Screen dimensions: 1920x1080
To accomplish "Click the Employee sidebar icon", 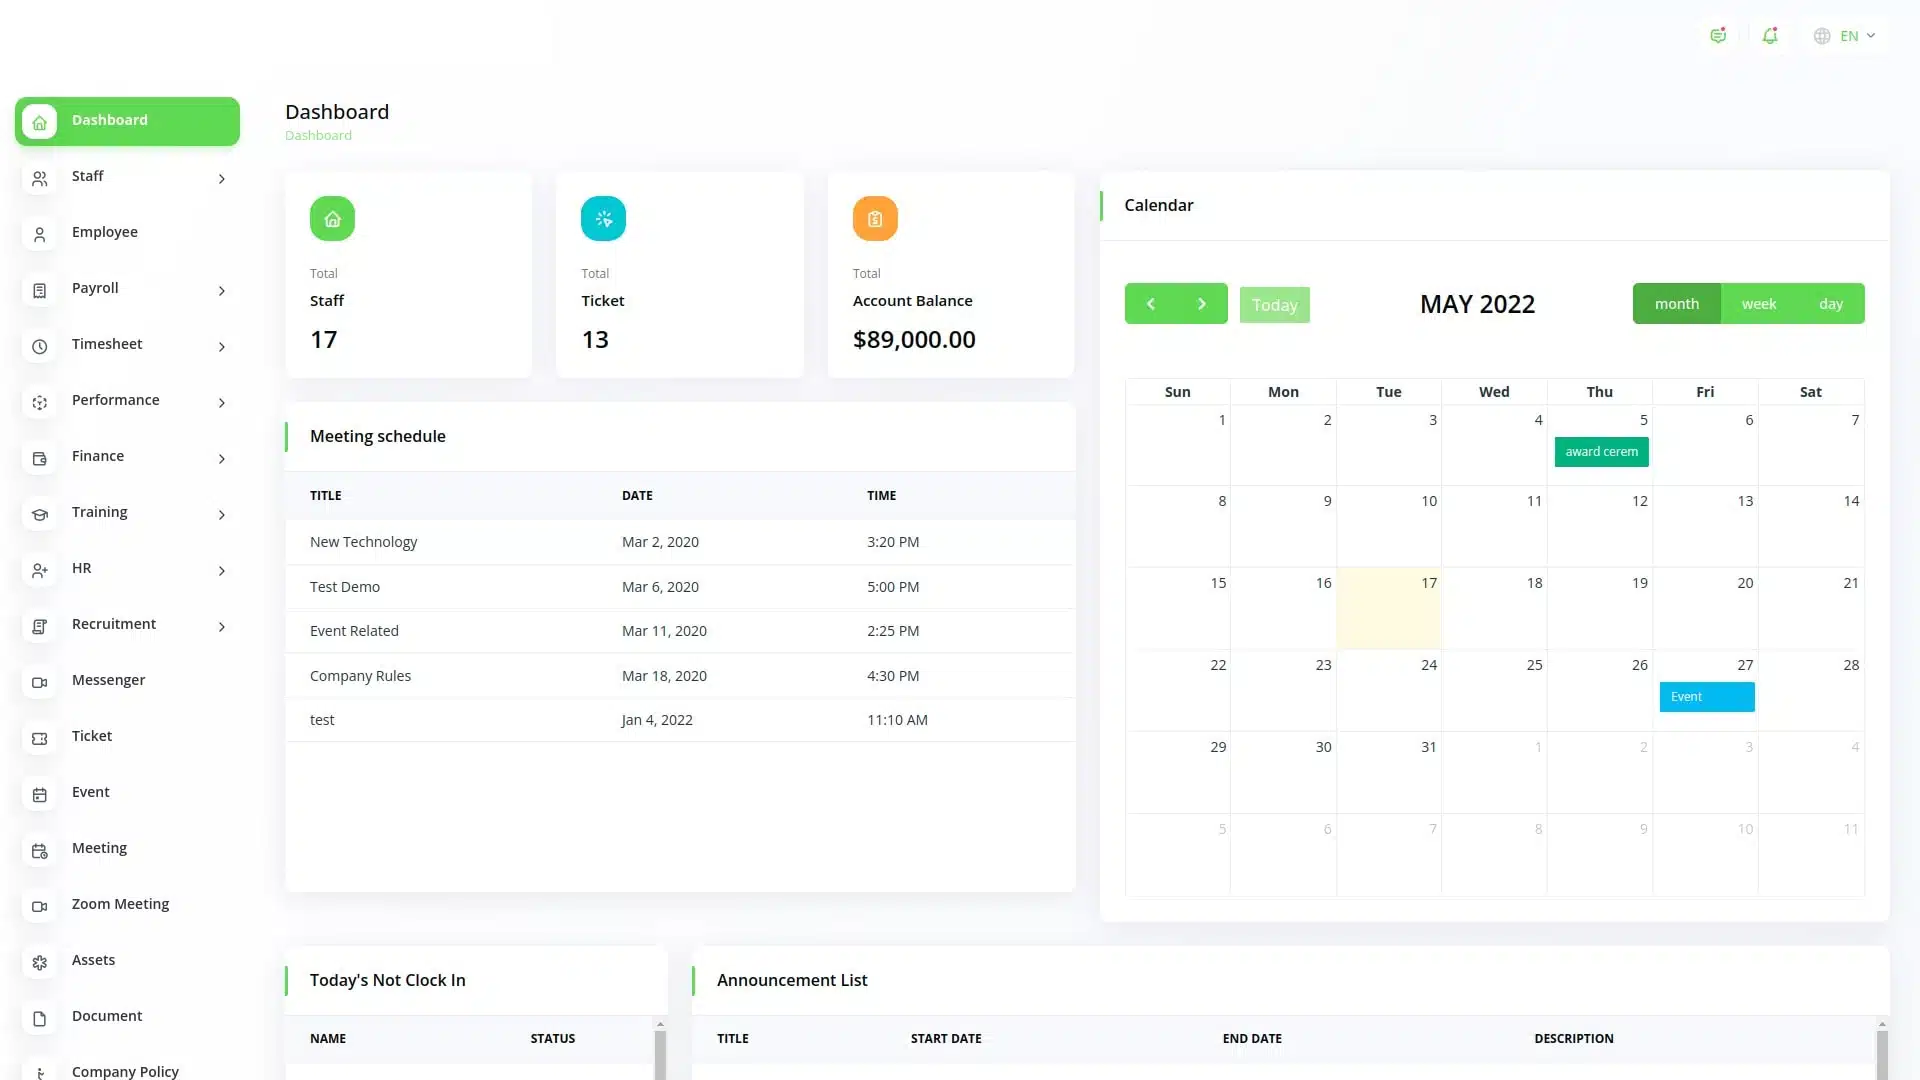I will click(38, 232).
